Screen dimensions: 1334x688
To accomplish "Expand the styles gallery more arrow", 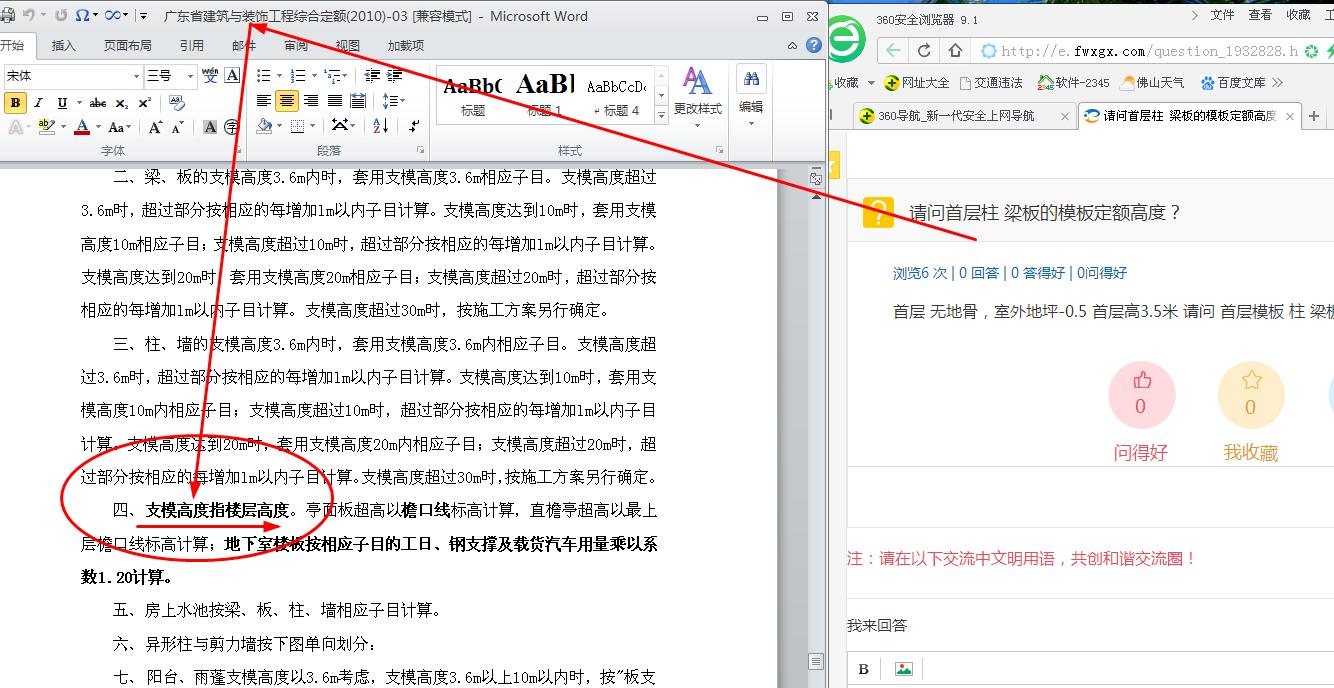I will (661, 115).
